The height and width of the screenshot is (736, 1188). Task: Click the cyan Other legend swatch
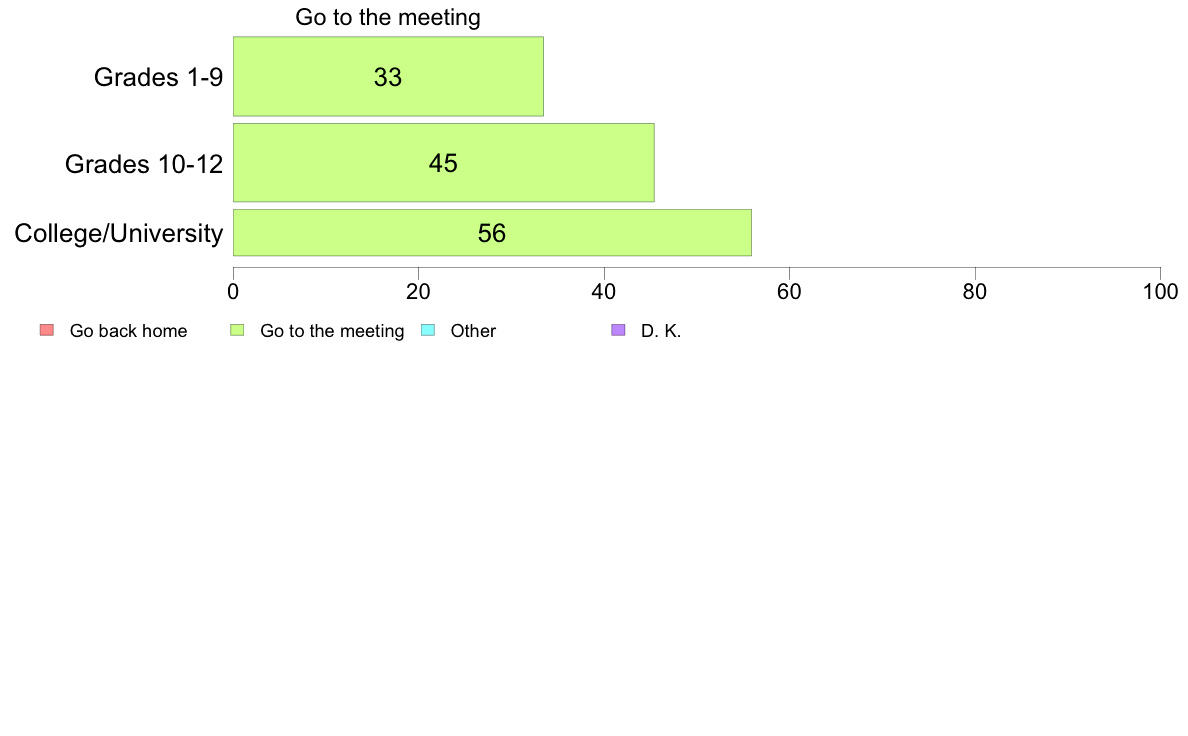point(428,330)
